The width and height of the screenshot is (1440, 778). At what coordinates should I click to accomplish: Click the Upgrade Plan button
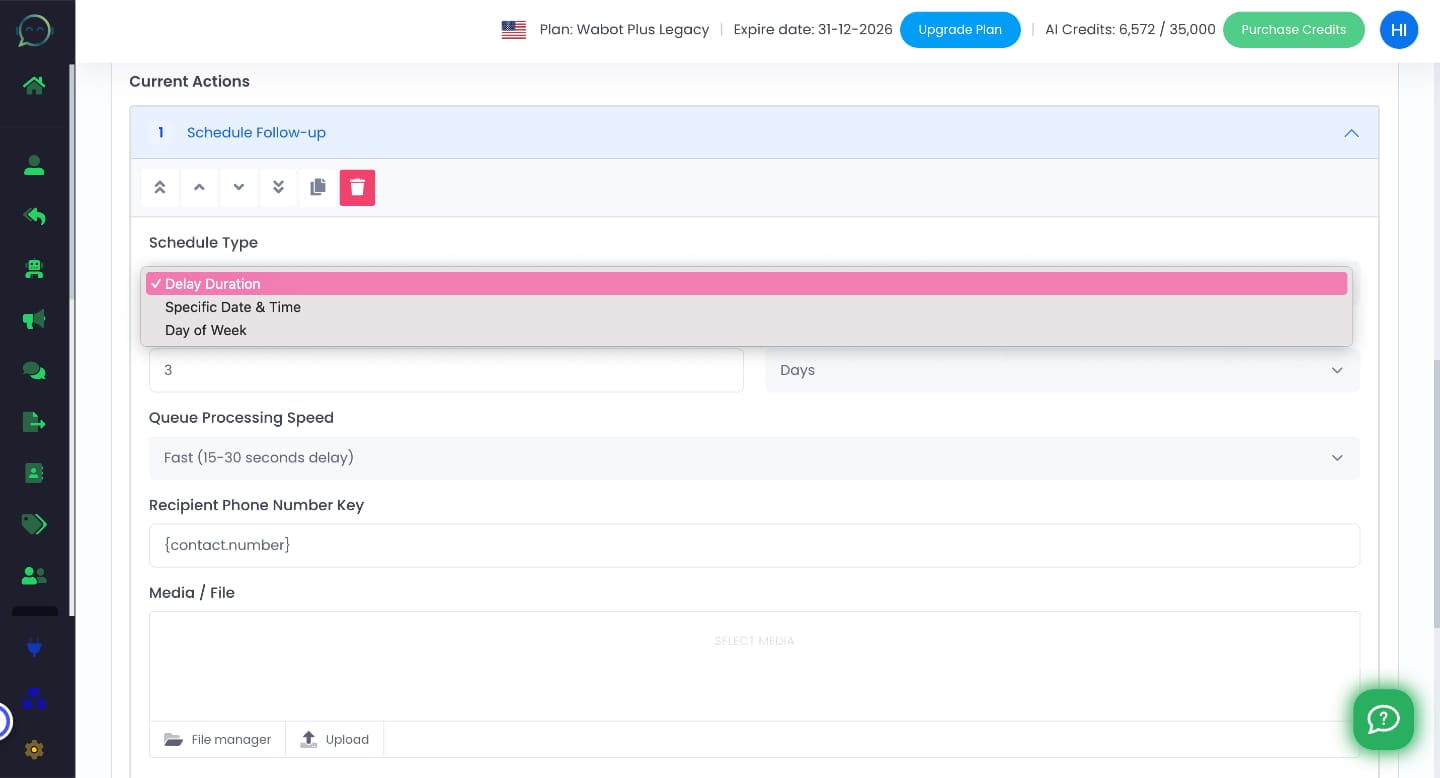(960, 30)
